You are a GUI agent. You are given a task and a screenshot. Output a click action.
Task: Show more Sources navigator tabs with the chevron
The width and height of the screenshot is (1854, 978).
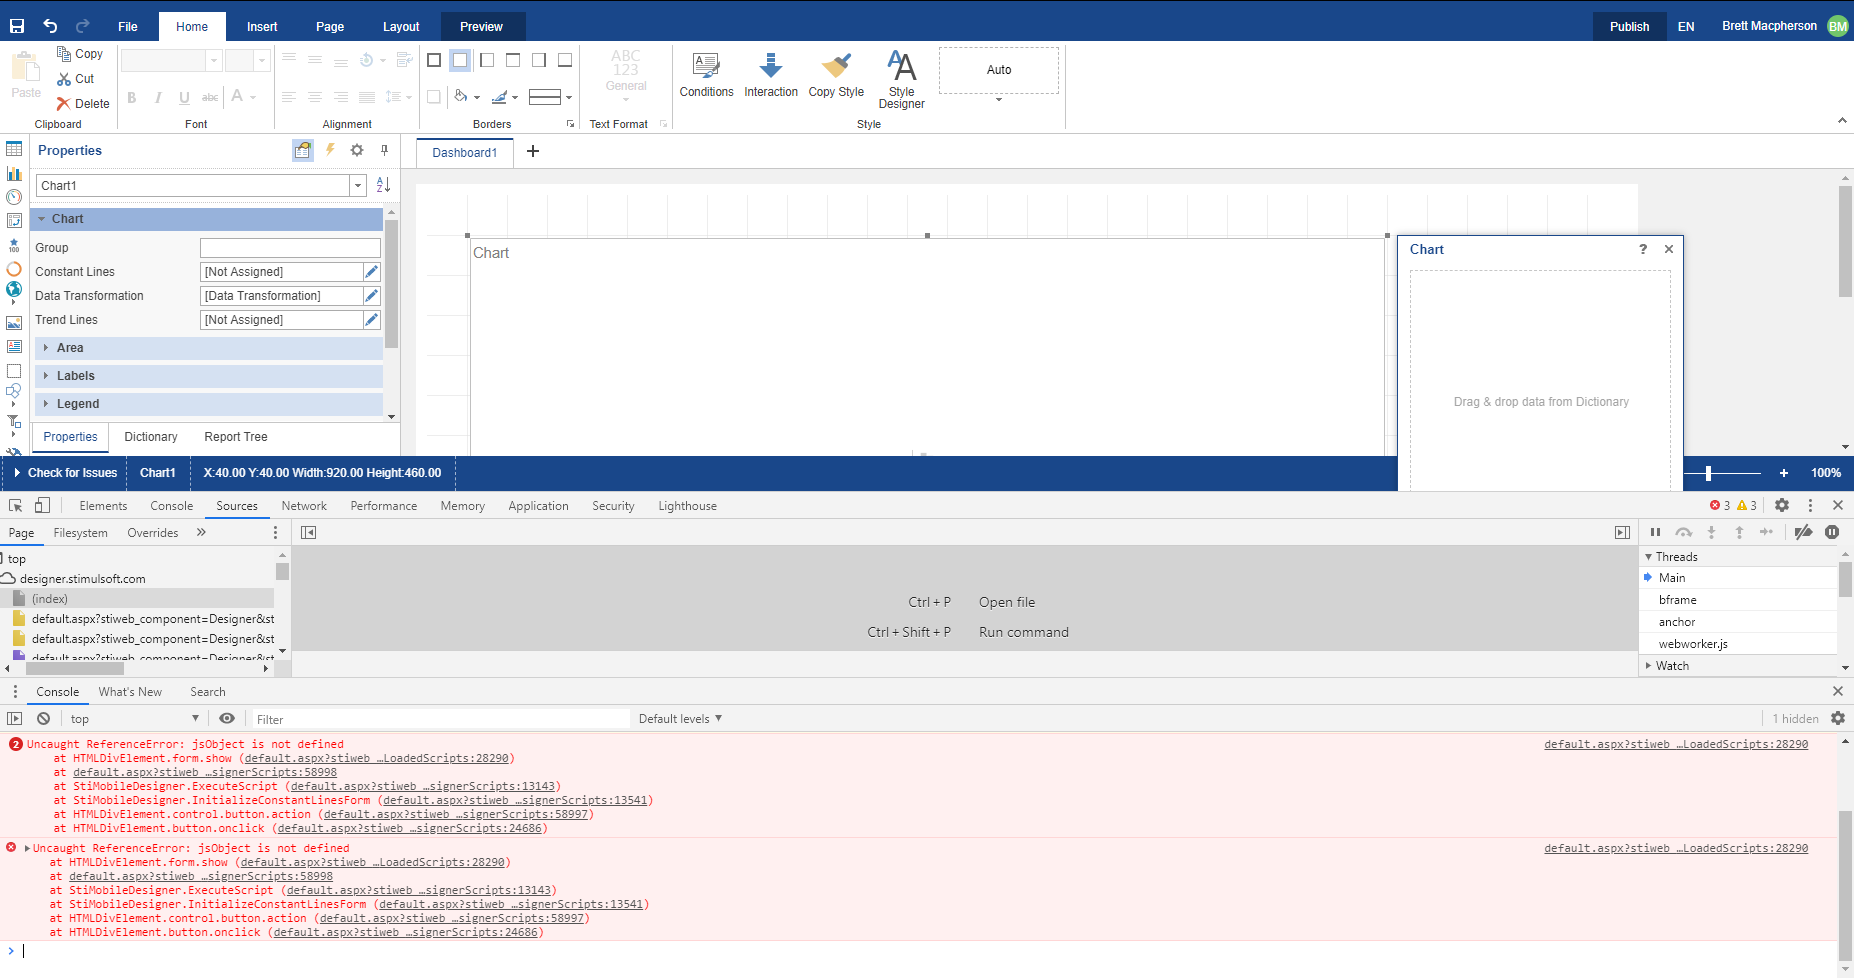pos(201,533)
